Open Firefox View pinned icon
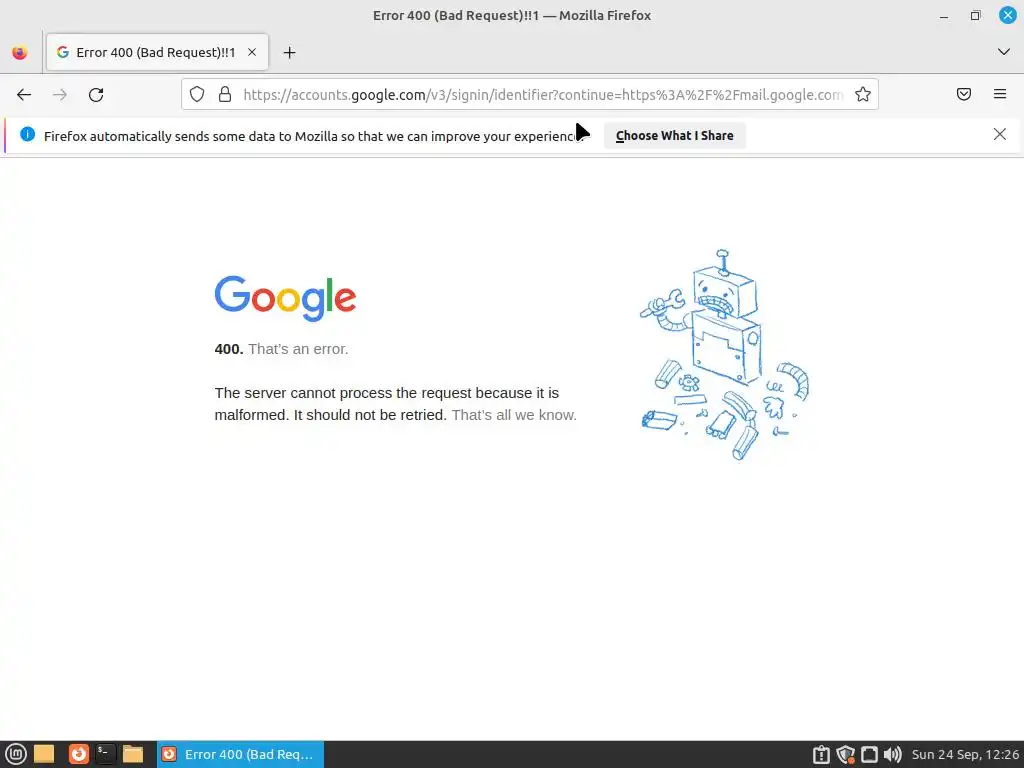This screenshot has height=768, width=1024. (20, 52)
